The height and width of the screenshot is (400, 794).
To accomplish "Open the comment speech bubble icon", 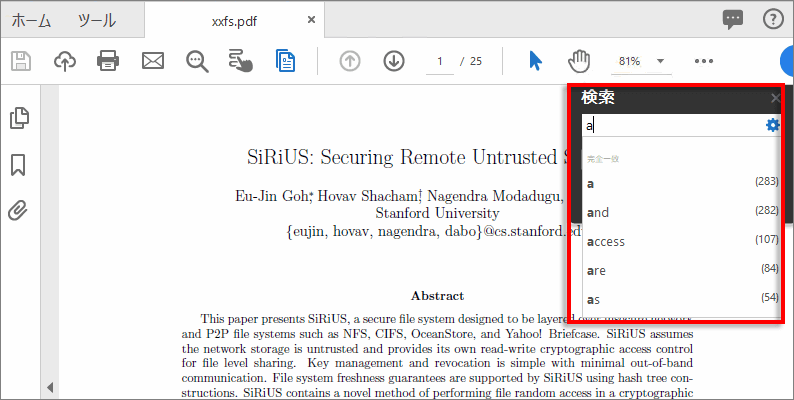I will 733,19.
